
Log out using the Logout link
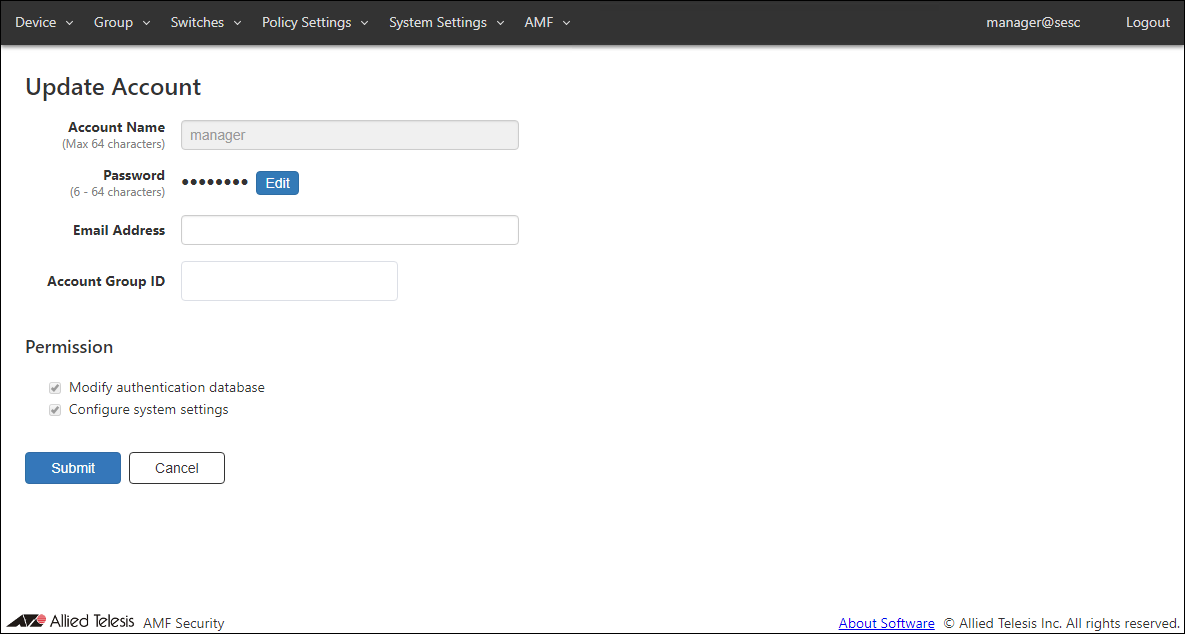click(1147, 22)
